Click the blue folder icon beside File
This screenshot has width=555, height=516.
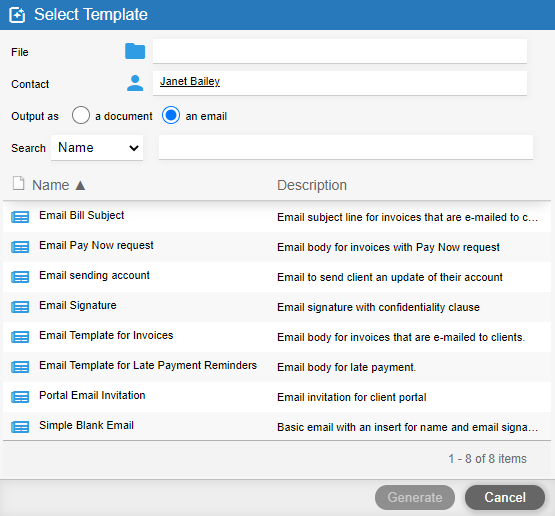pyautogui.click(x=135, y=51)
